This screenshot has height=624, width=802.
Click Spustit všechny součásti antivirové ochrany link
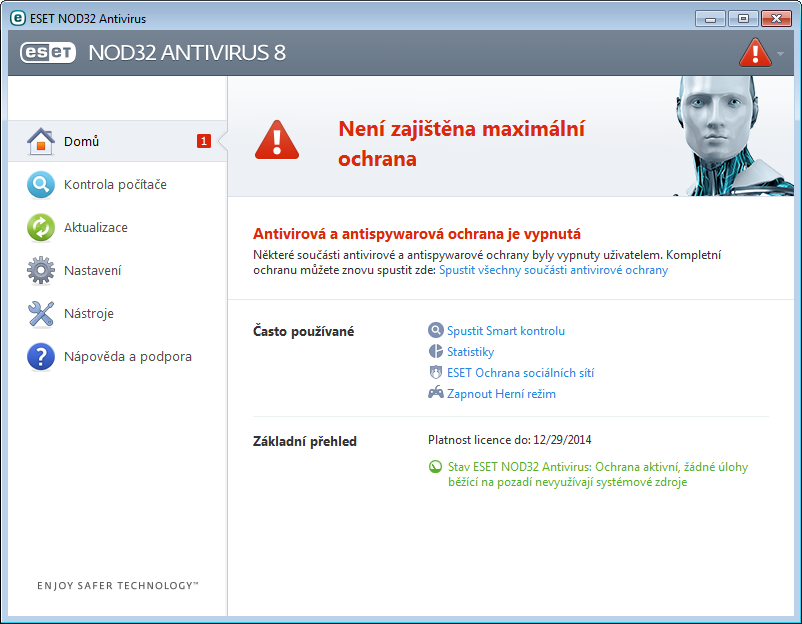pyautogui.click(x=553, y=270)
